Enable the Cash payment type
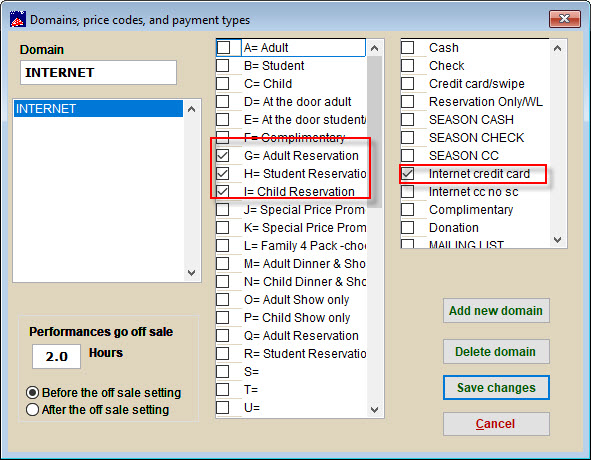Screen dimensions: 591x460 (x=407, y=48)
